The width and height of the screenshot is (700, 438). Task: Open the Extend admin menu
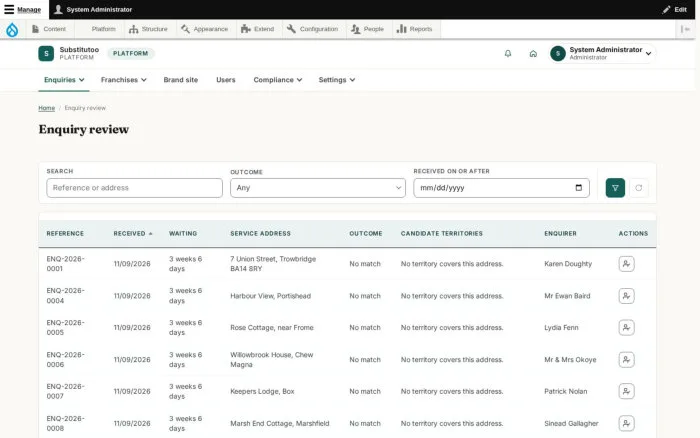click(258, 29)
